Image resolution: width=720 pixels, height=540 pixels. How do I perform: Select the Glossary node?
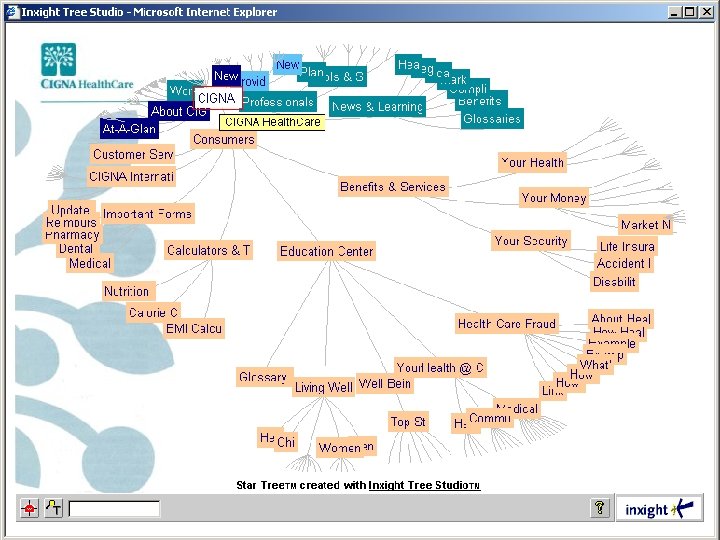pyautogui.click(x=264, y=377)
